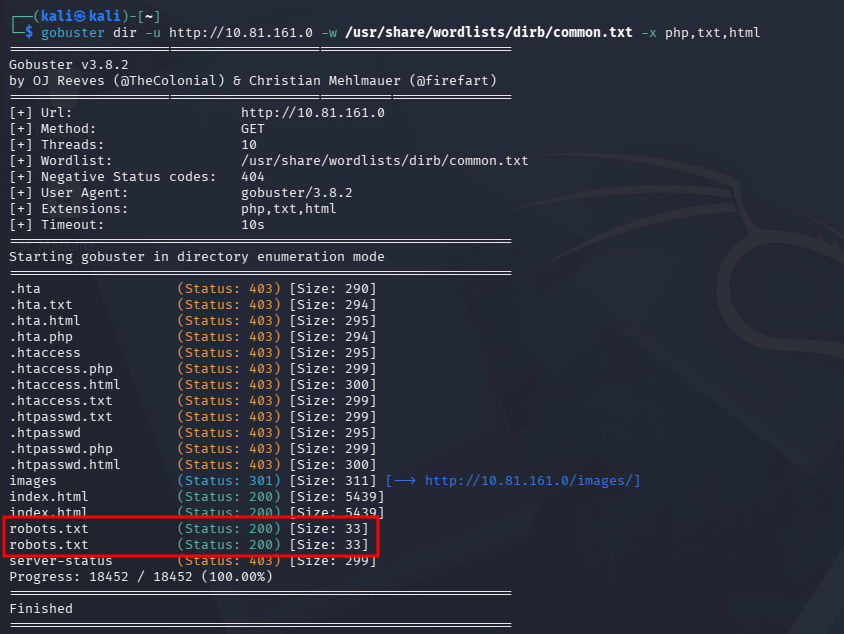Screen dimensions: 844x634
Task: Click the Progress 18452 / 18452 line
Action: [140, 577]
